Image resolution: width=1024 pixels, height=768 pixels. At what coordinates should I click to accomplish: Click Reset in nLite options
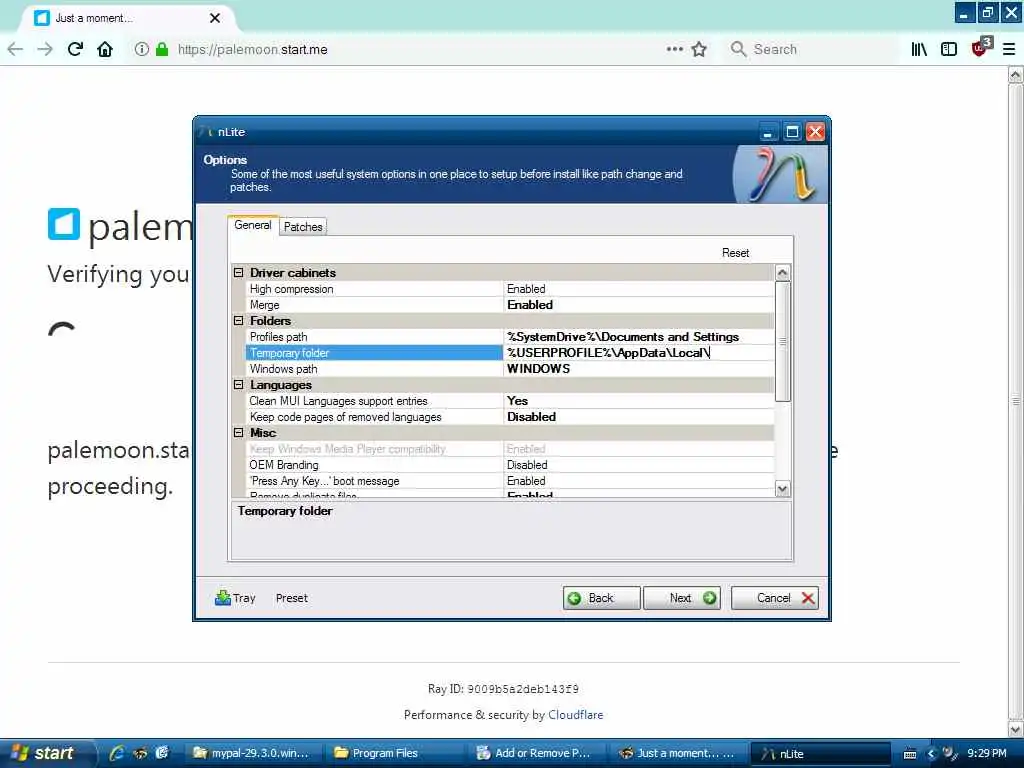(x=735, y=253)
